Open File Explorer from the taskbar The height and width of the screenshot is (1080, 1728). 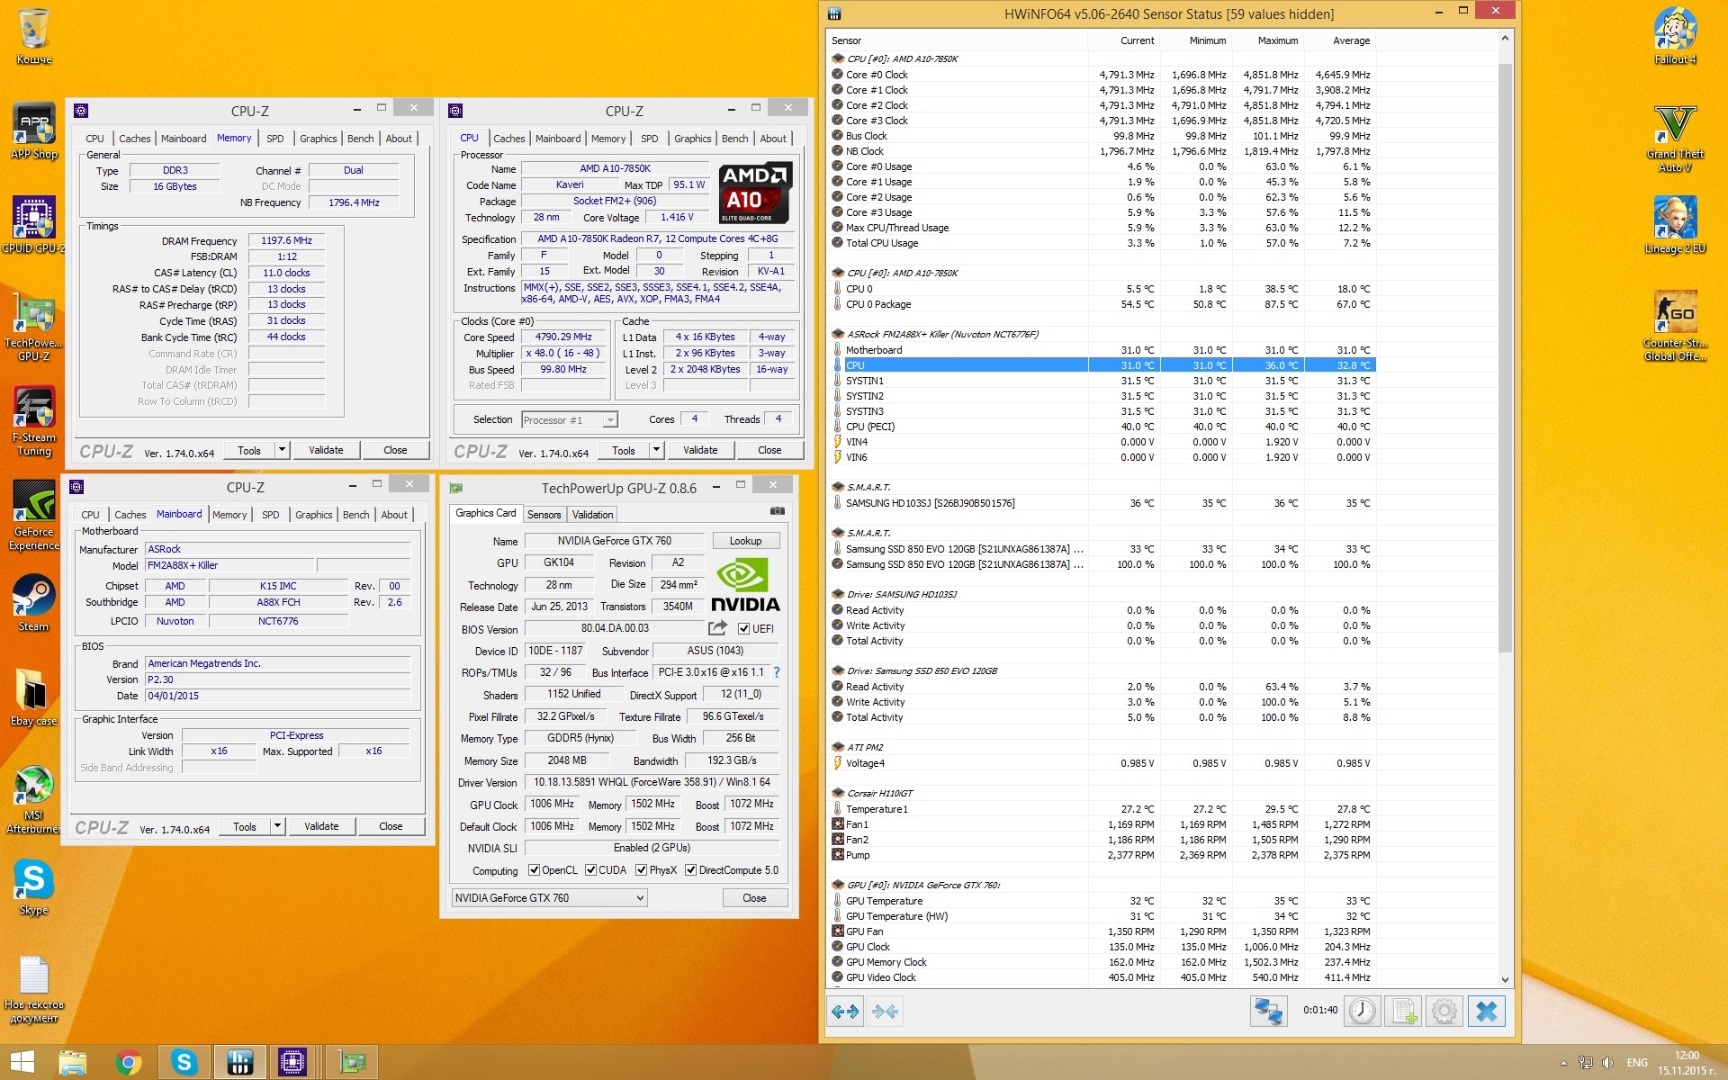coord(72,1062)
